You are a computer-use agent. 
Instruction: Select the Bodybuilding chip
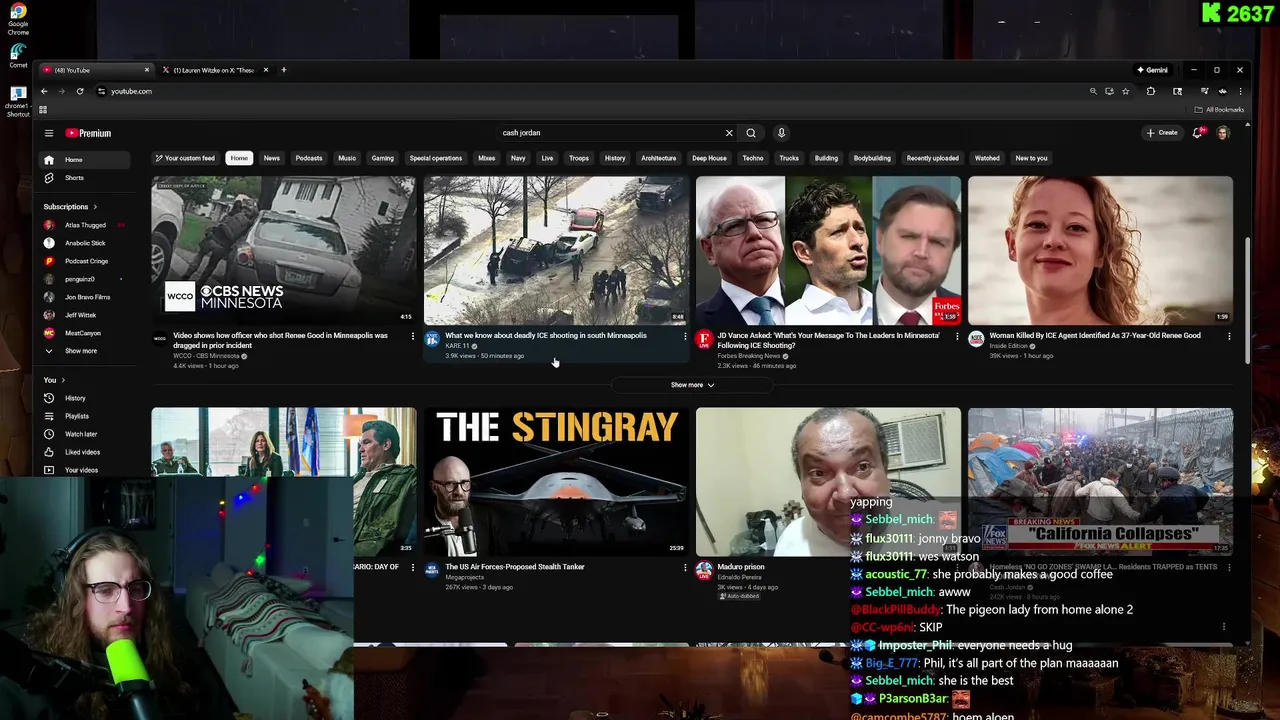(871, 158)
